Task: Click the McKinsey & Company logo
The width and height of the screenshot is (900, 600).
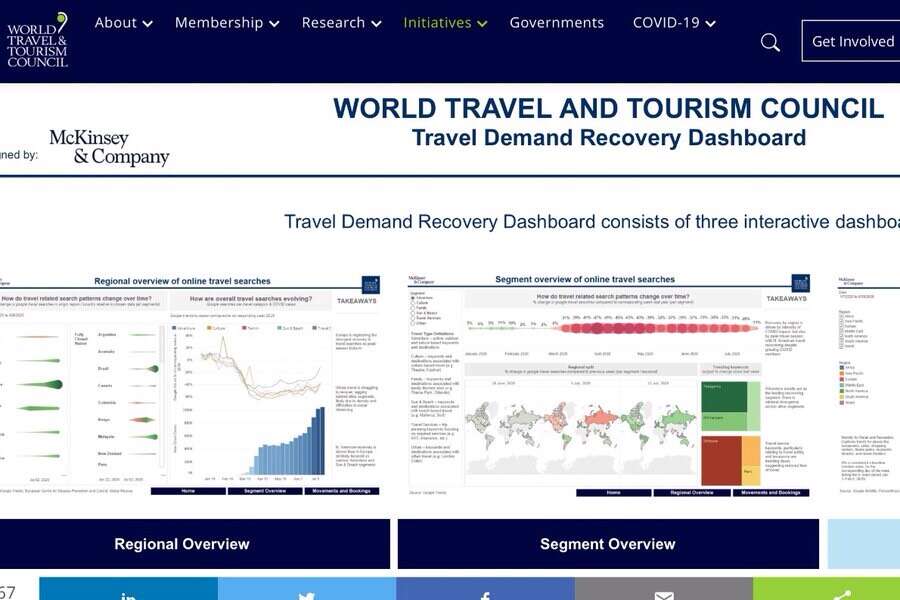Action: (x=109, y=148)
